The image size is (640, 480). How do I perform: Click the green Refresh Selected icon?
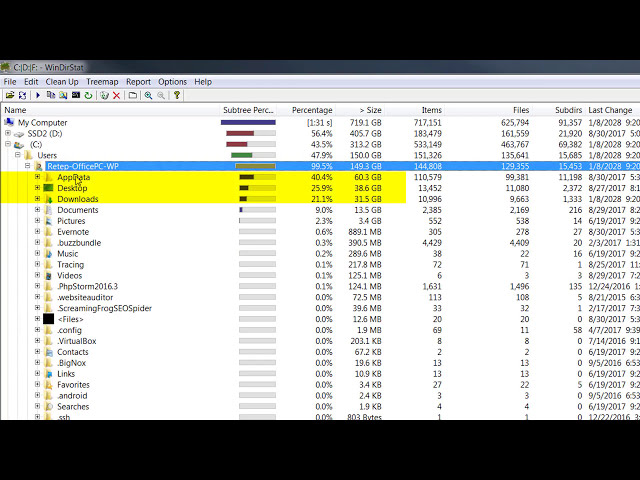pyautogui.click(x=88, y=95)
